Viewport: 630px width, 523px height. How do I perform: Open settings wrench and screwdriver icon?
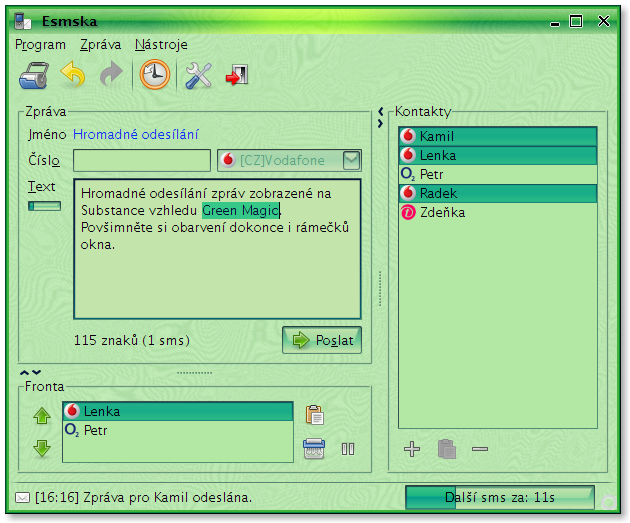[198, 75]
